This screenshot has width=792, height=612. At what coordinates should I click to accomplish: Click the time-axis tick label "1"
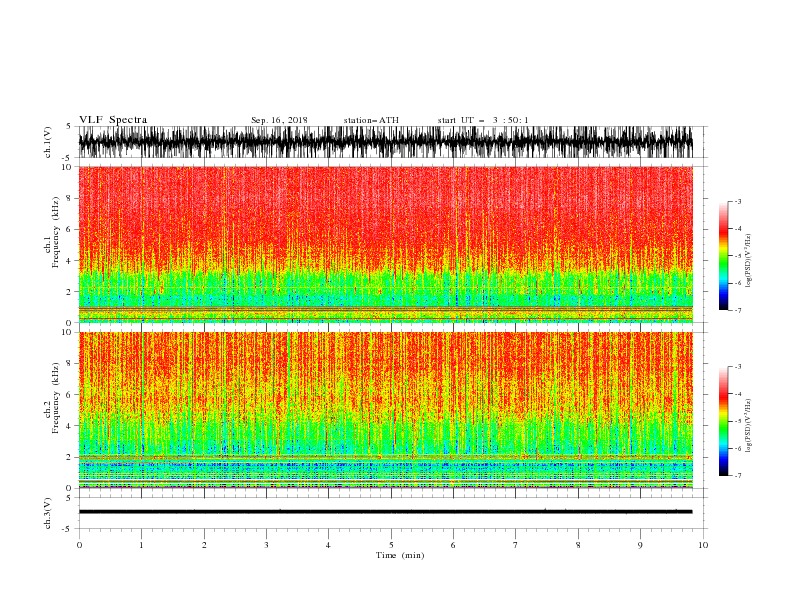point(141,545)
